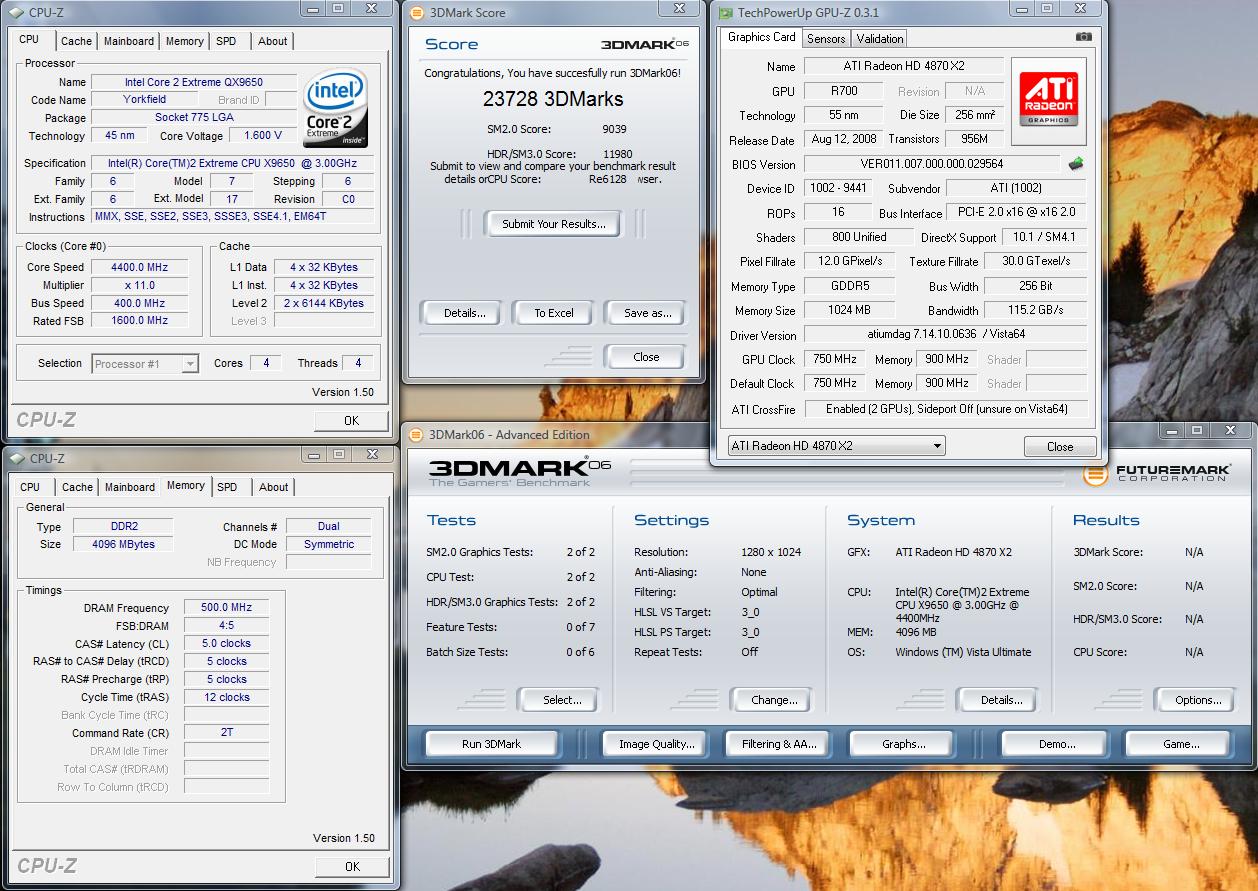Screen dimensions: 1258x891
Task: Click the Core Speed 4400.0 MHz field
Action: (x=140, y=267)
